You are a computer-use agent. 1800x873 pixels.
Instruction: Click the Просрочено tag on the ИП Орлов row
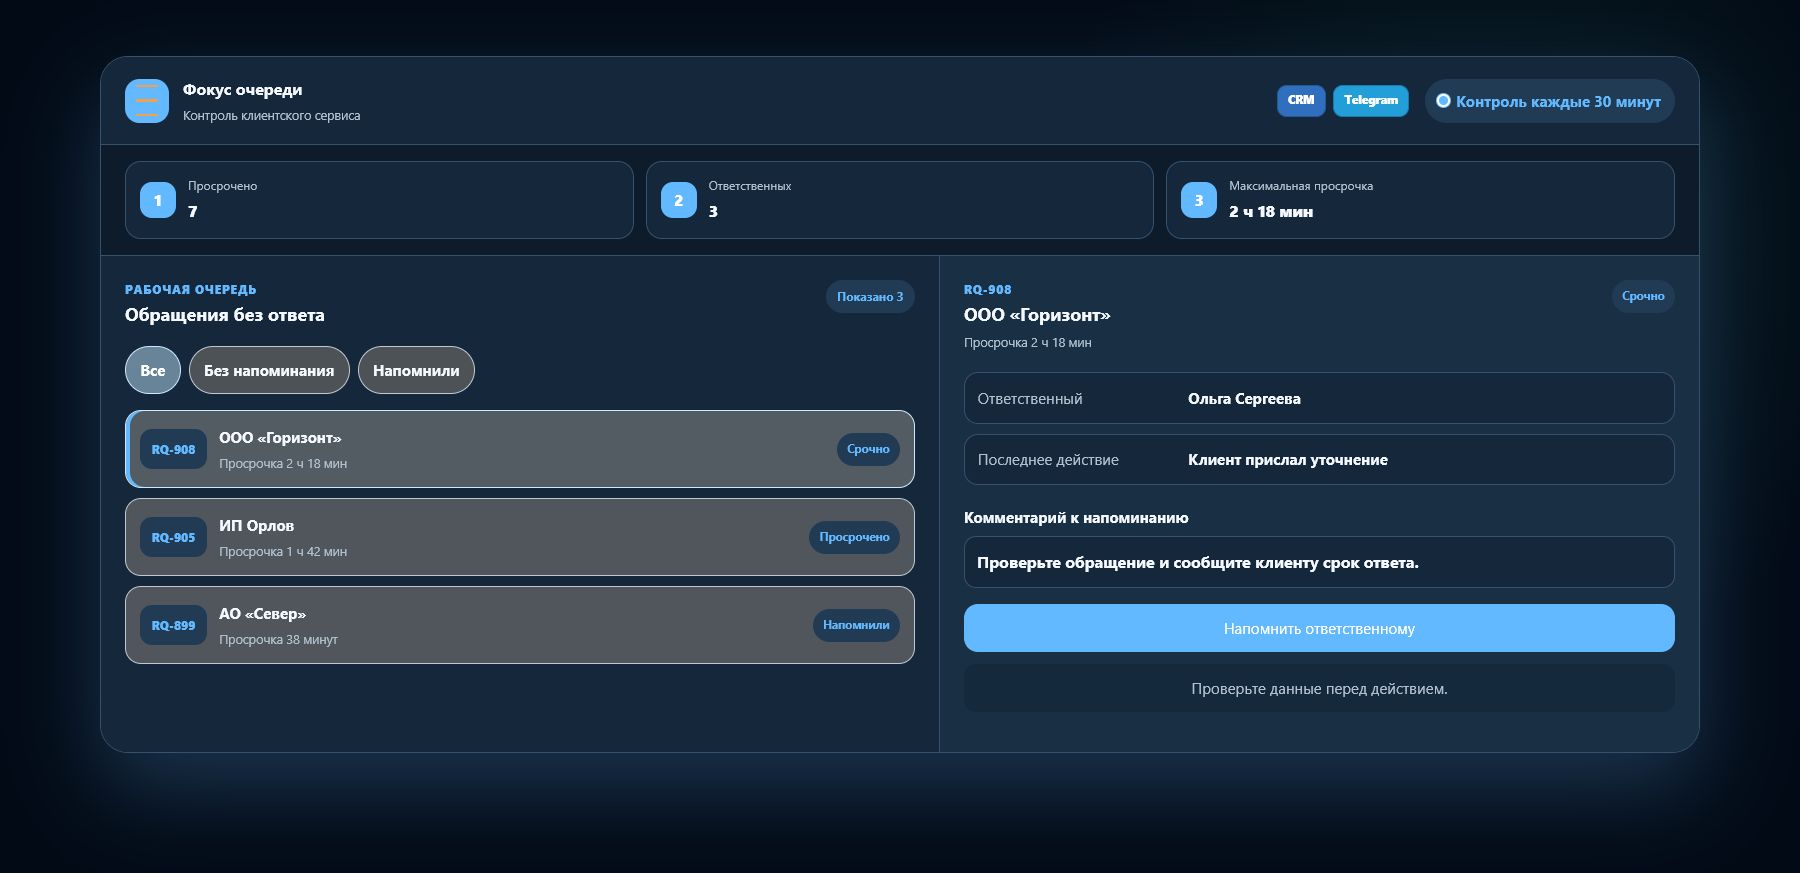click(x=854, y=537)
